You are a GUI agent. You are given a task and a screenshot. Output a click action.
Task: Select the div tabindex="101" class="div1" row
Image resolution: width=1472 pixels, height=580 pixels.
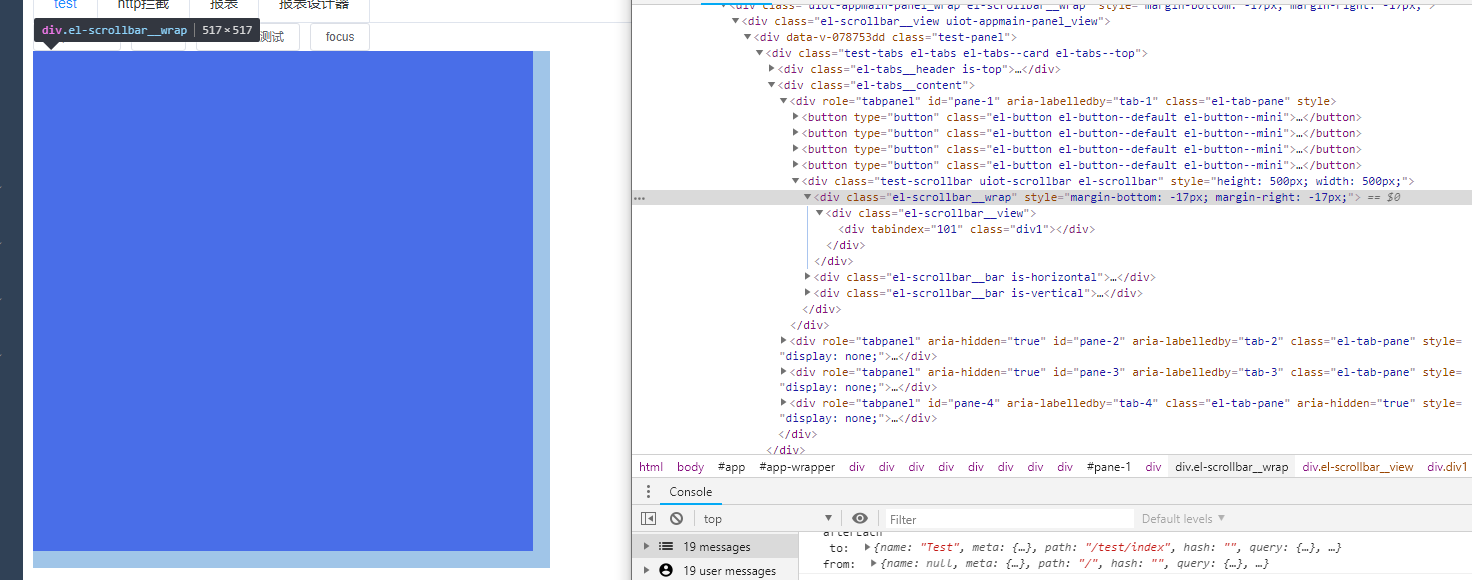(966, 229)
